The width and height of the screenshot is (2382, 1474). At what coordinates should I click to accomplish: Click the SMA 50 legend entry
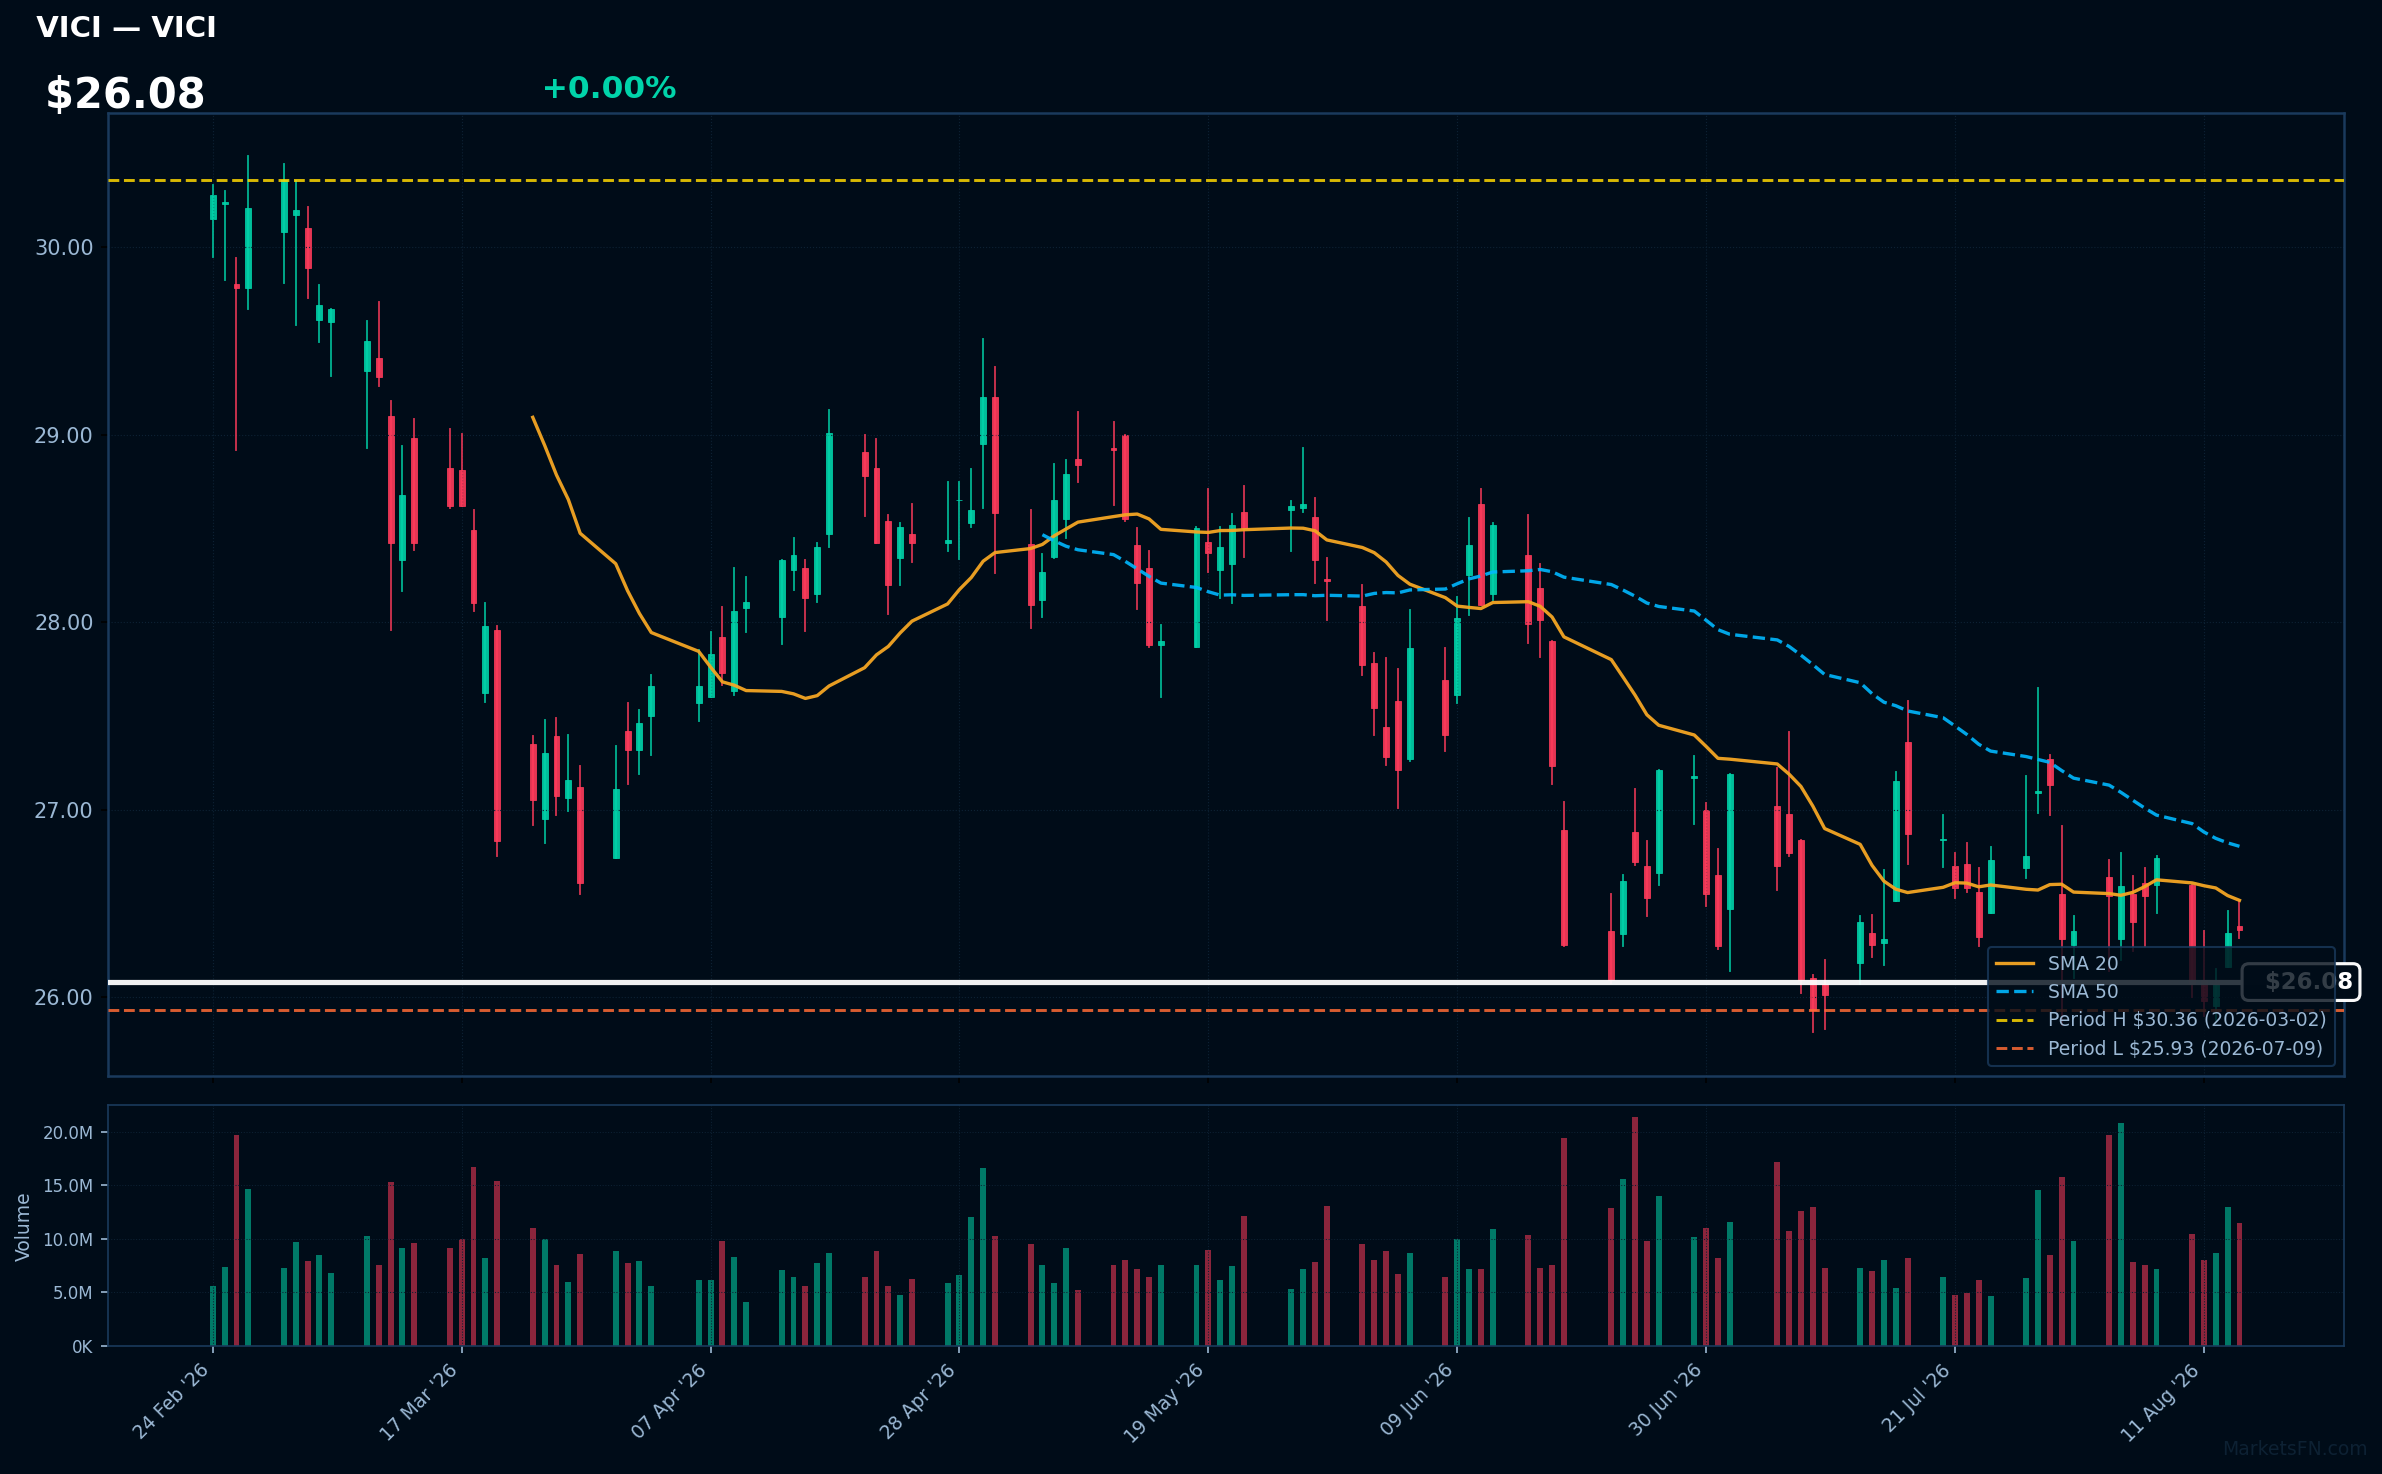click(x=2057, y=992)
